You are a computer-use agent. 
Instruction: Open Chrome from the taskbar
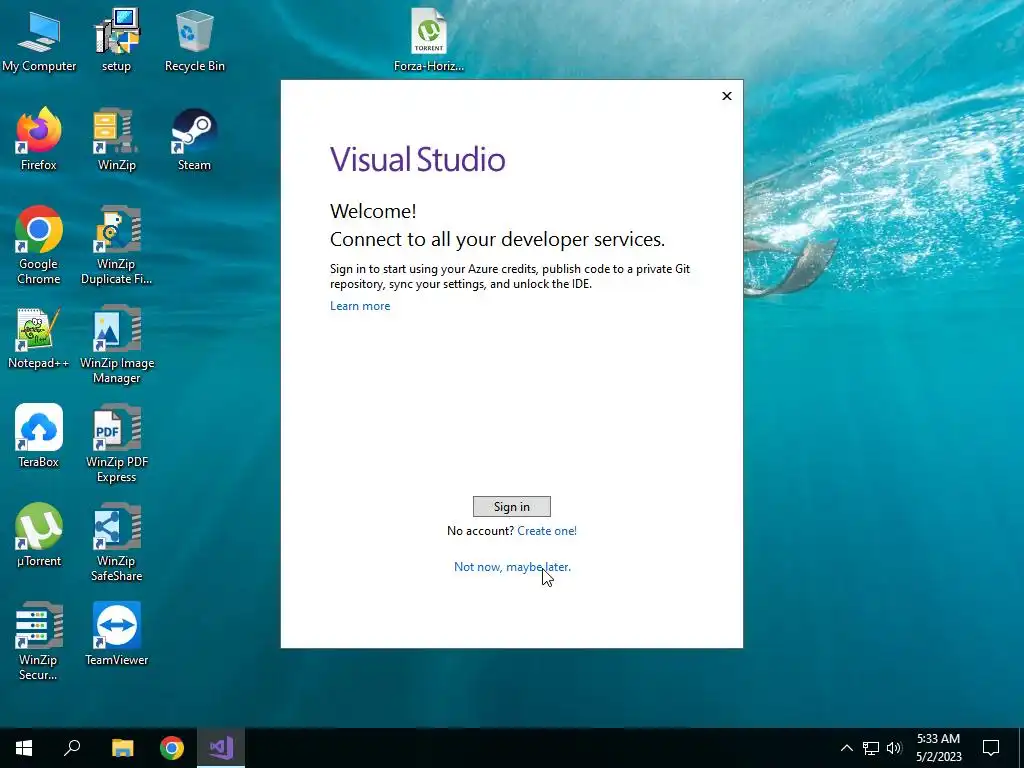click(x=172, y=748)
